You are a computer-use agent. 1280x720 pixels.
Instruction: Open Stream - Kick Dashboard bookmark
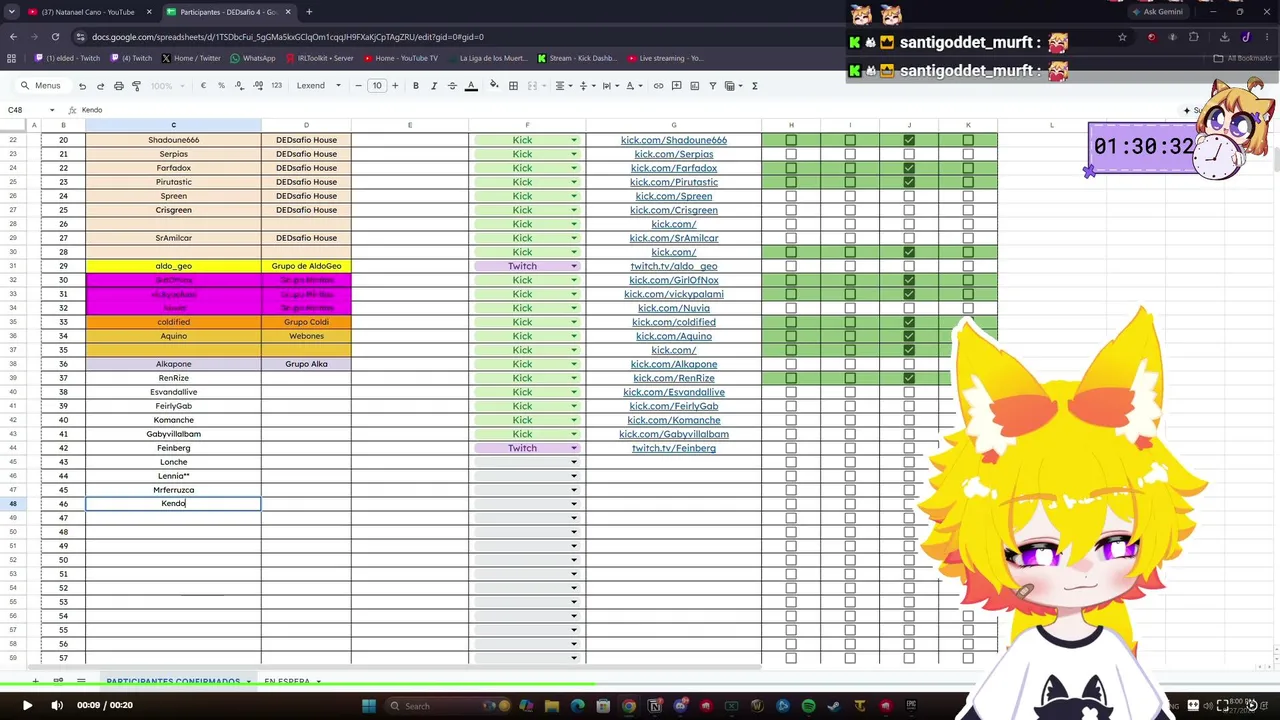[577, 58]
